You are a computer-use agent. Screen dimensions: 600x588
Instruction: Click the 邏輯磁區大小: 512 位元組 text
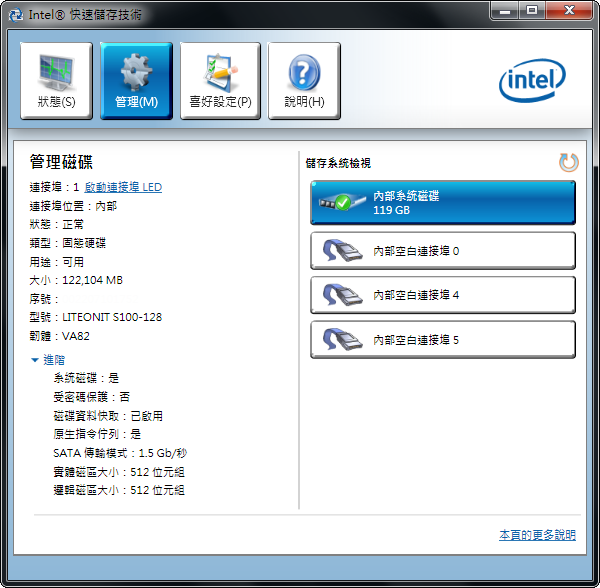click(x=119, y=490)
